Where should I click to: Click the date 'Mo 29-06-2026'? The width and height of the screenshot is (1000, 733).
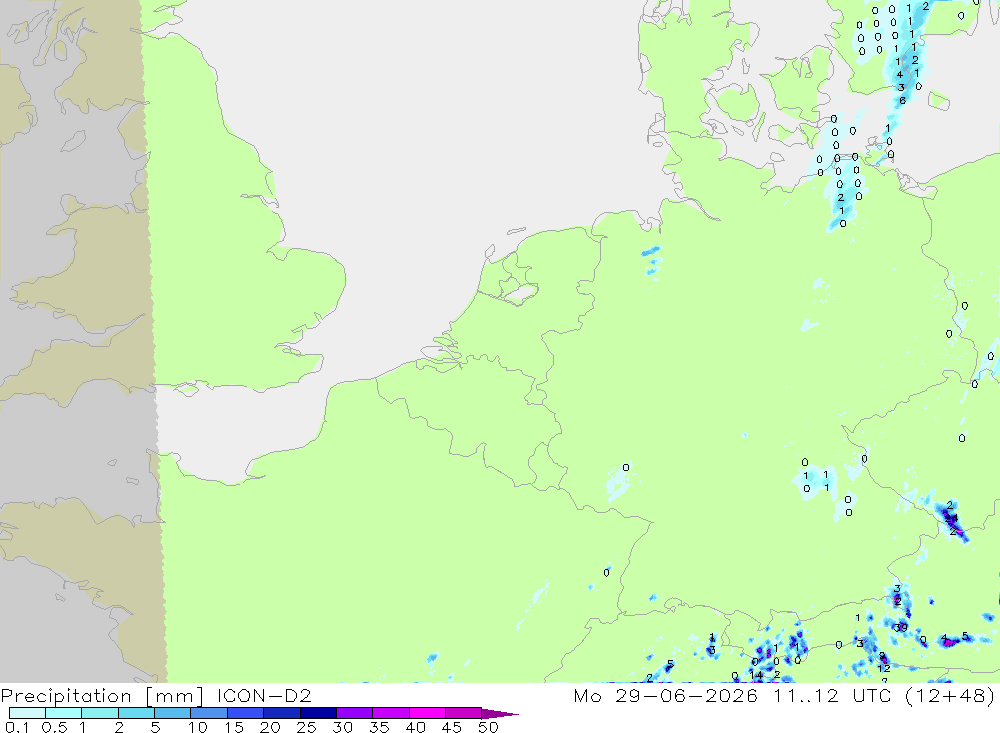pos(666,695)
